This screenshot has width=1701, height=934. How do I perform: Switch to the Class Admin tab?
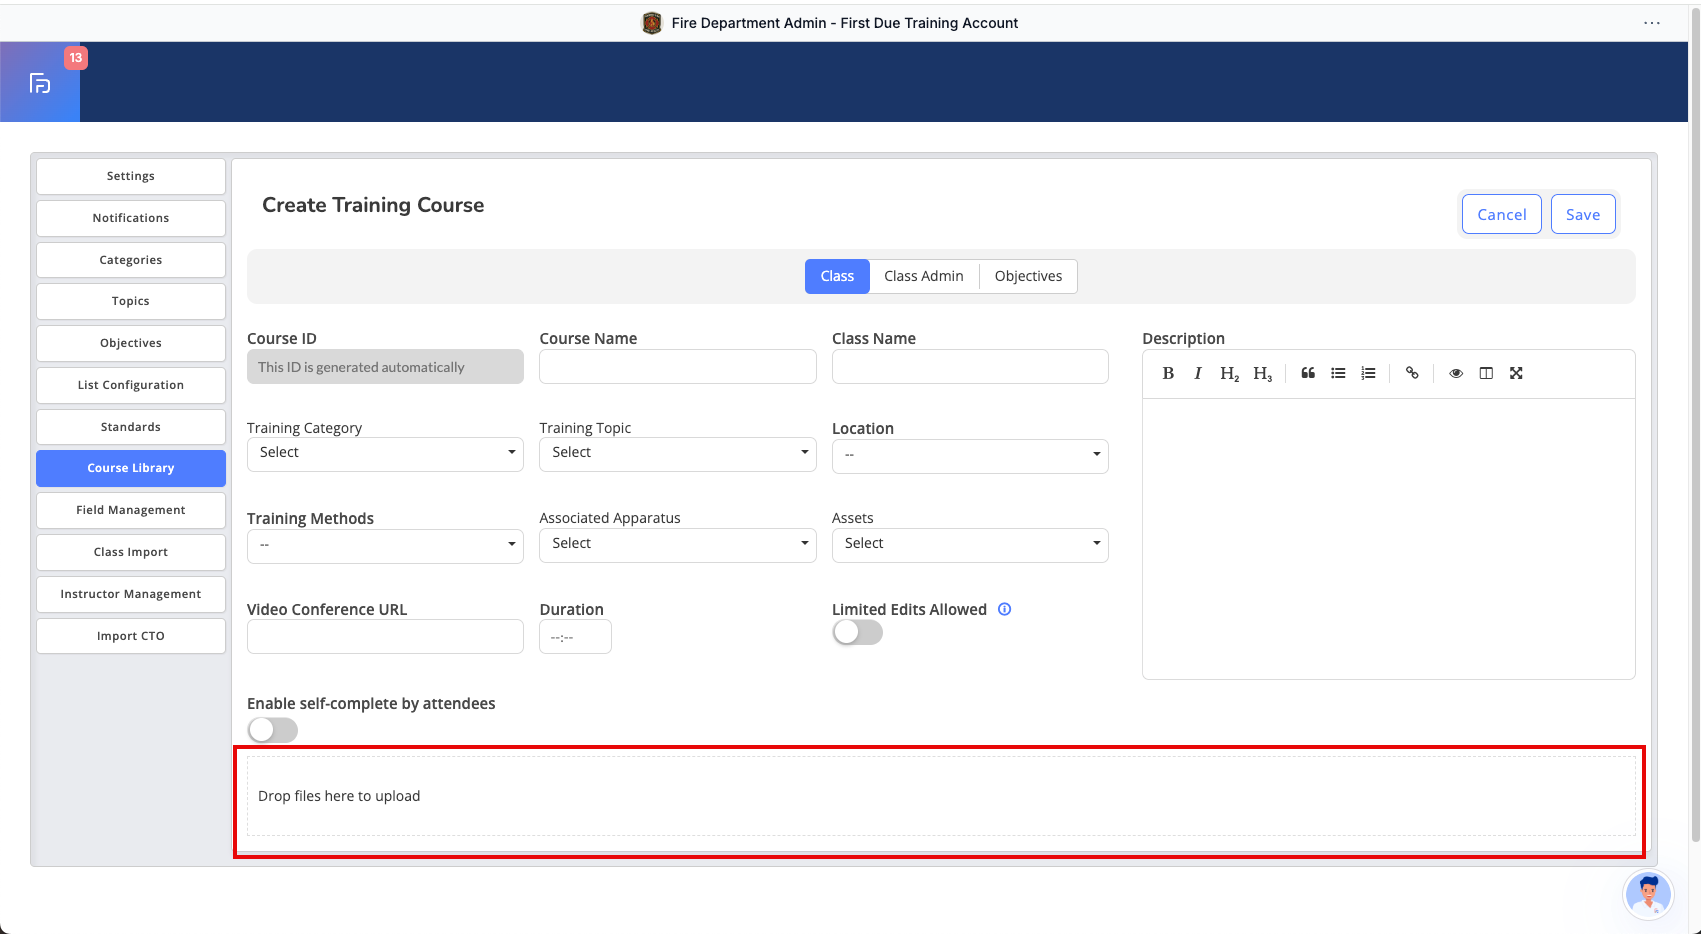pyautogui.click(x=923, y=276)
